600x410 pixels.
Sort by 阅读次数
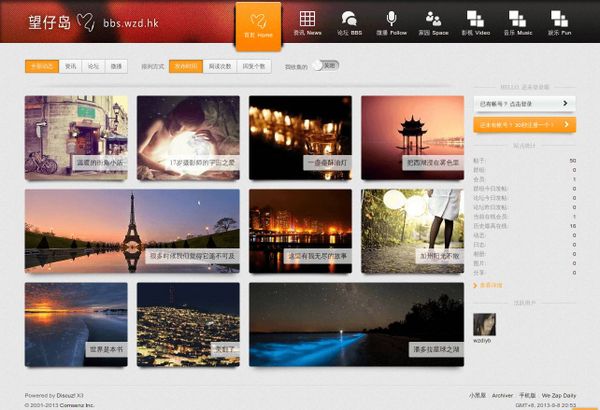220,66
